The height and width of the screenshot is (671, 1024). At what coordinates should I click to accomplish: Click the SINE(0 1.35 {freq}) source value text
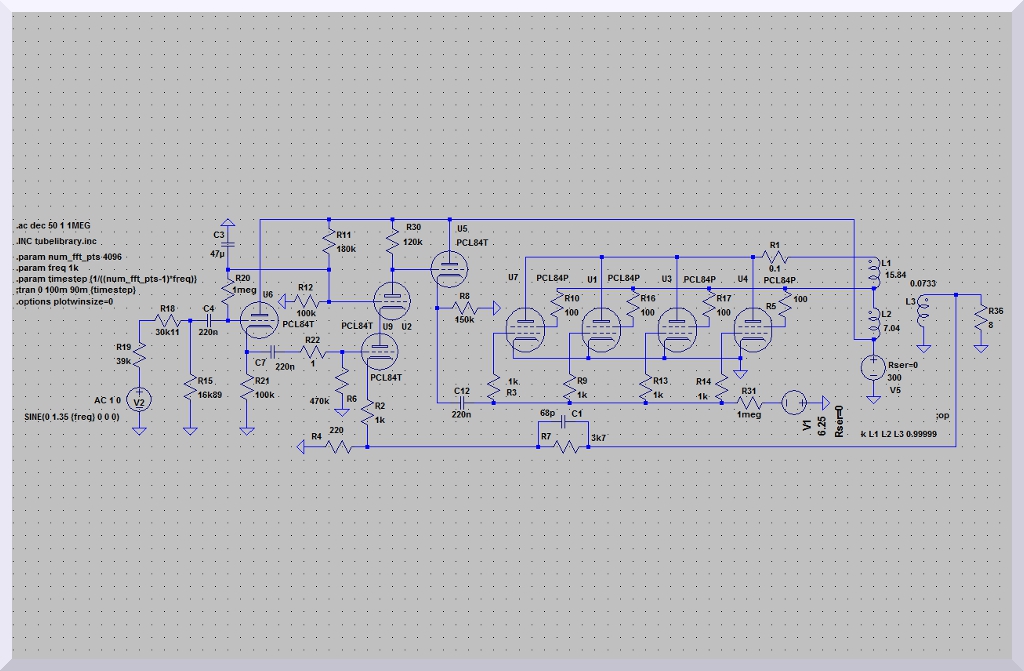point(72,416)
